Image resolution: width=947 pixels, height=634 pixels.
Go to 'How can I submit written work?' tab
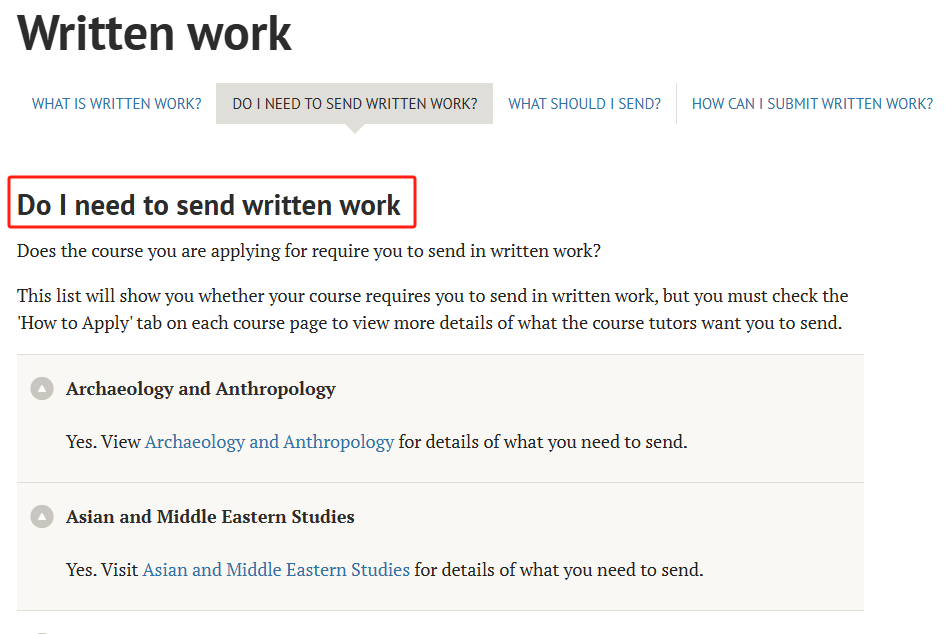[812, 104]
